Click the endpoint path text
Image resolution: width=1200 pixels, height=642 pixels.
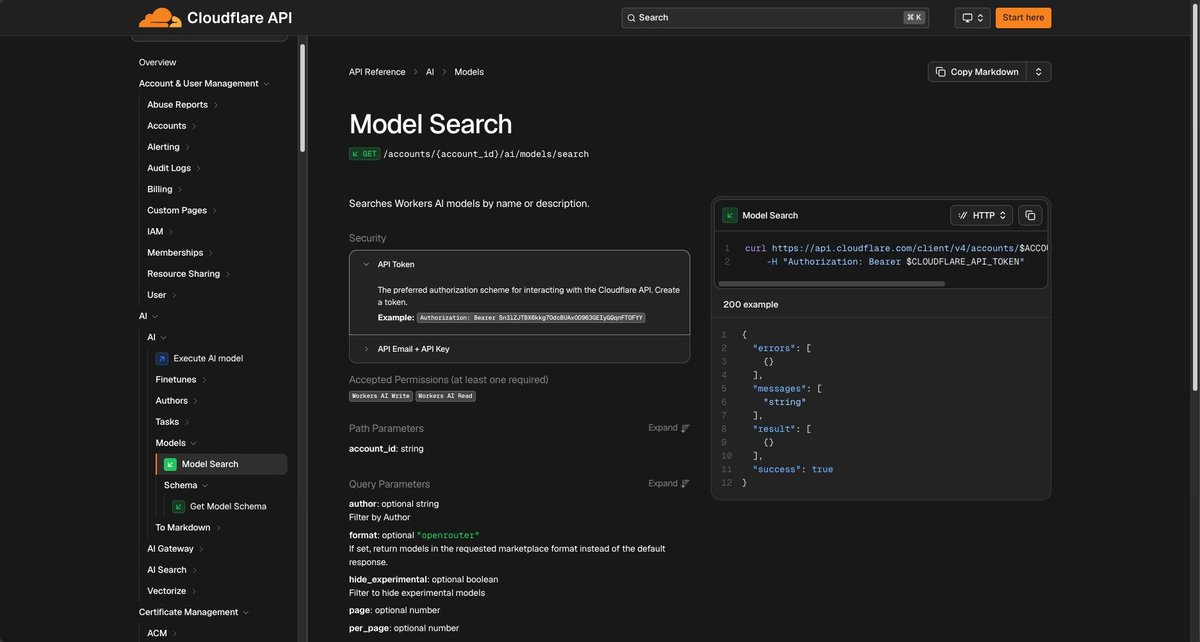pos(486,154)
